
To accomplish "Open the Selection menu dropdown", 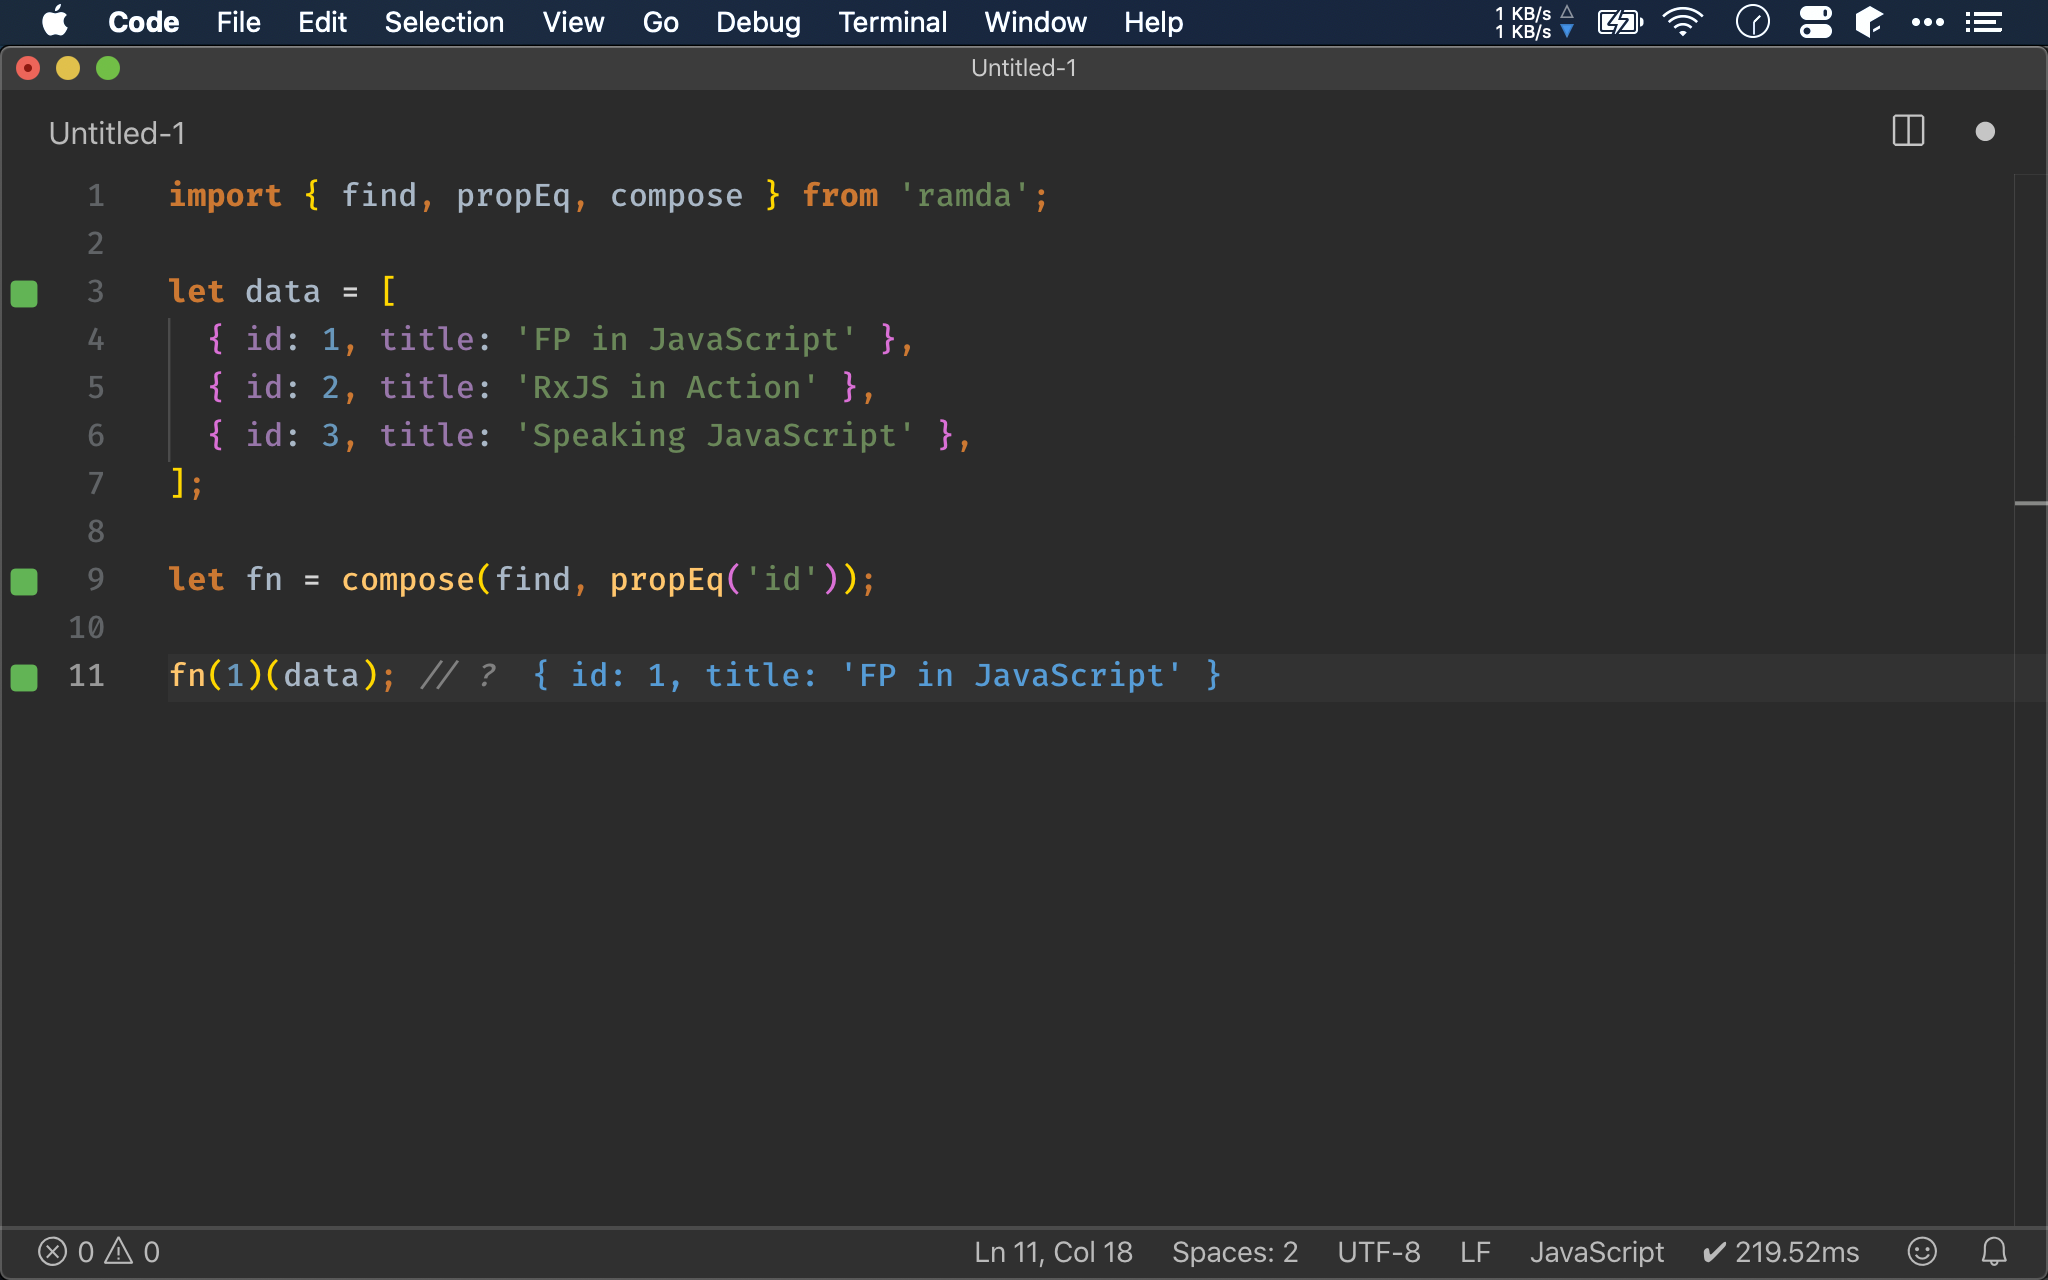I will [x=442, y=22].
